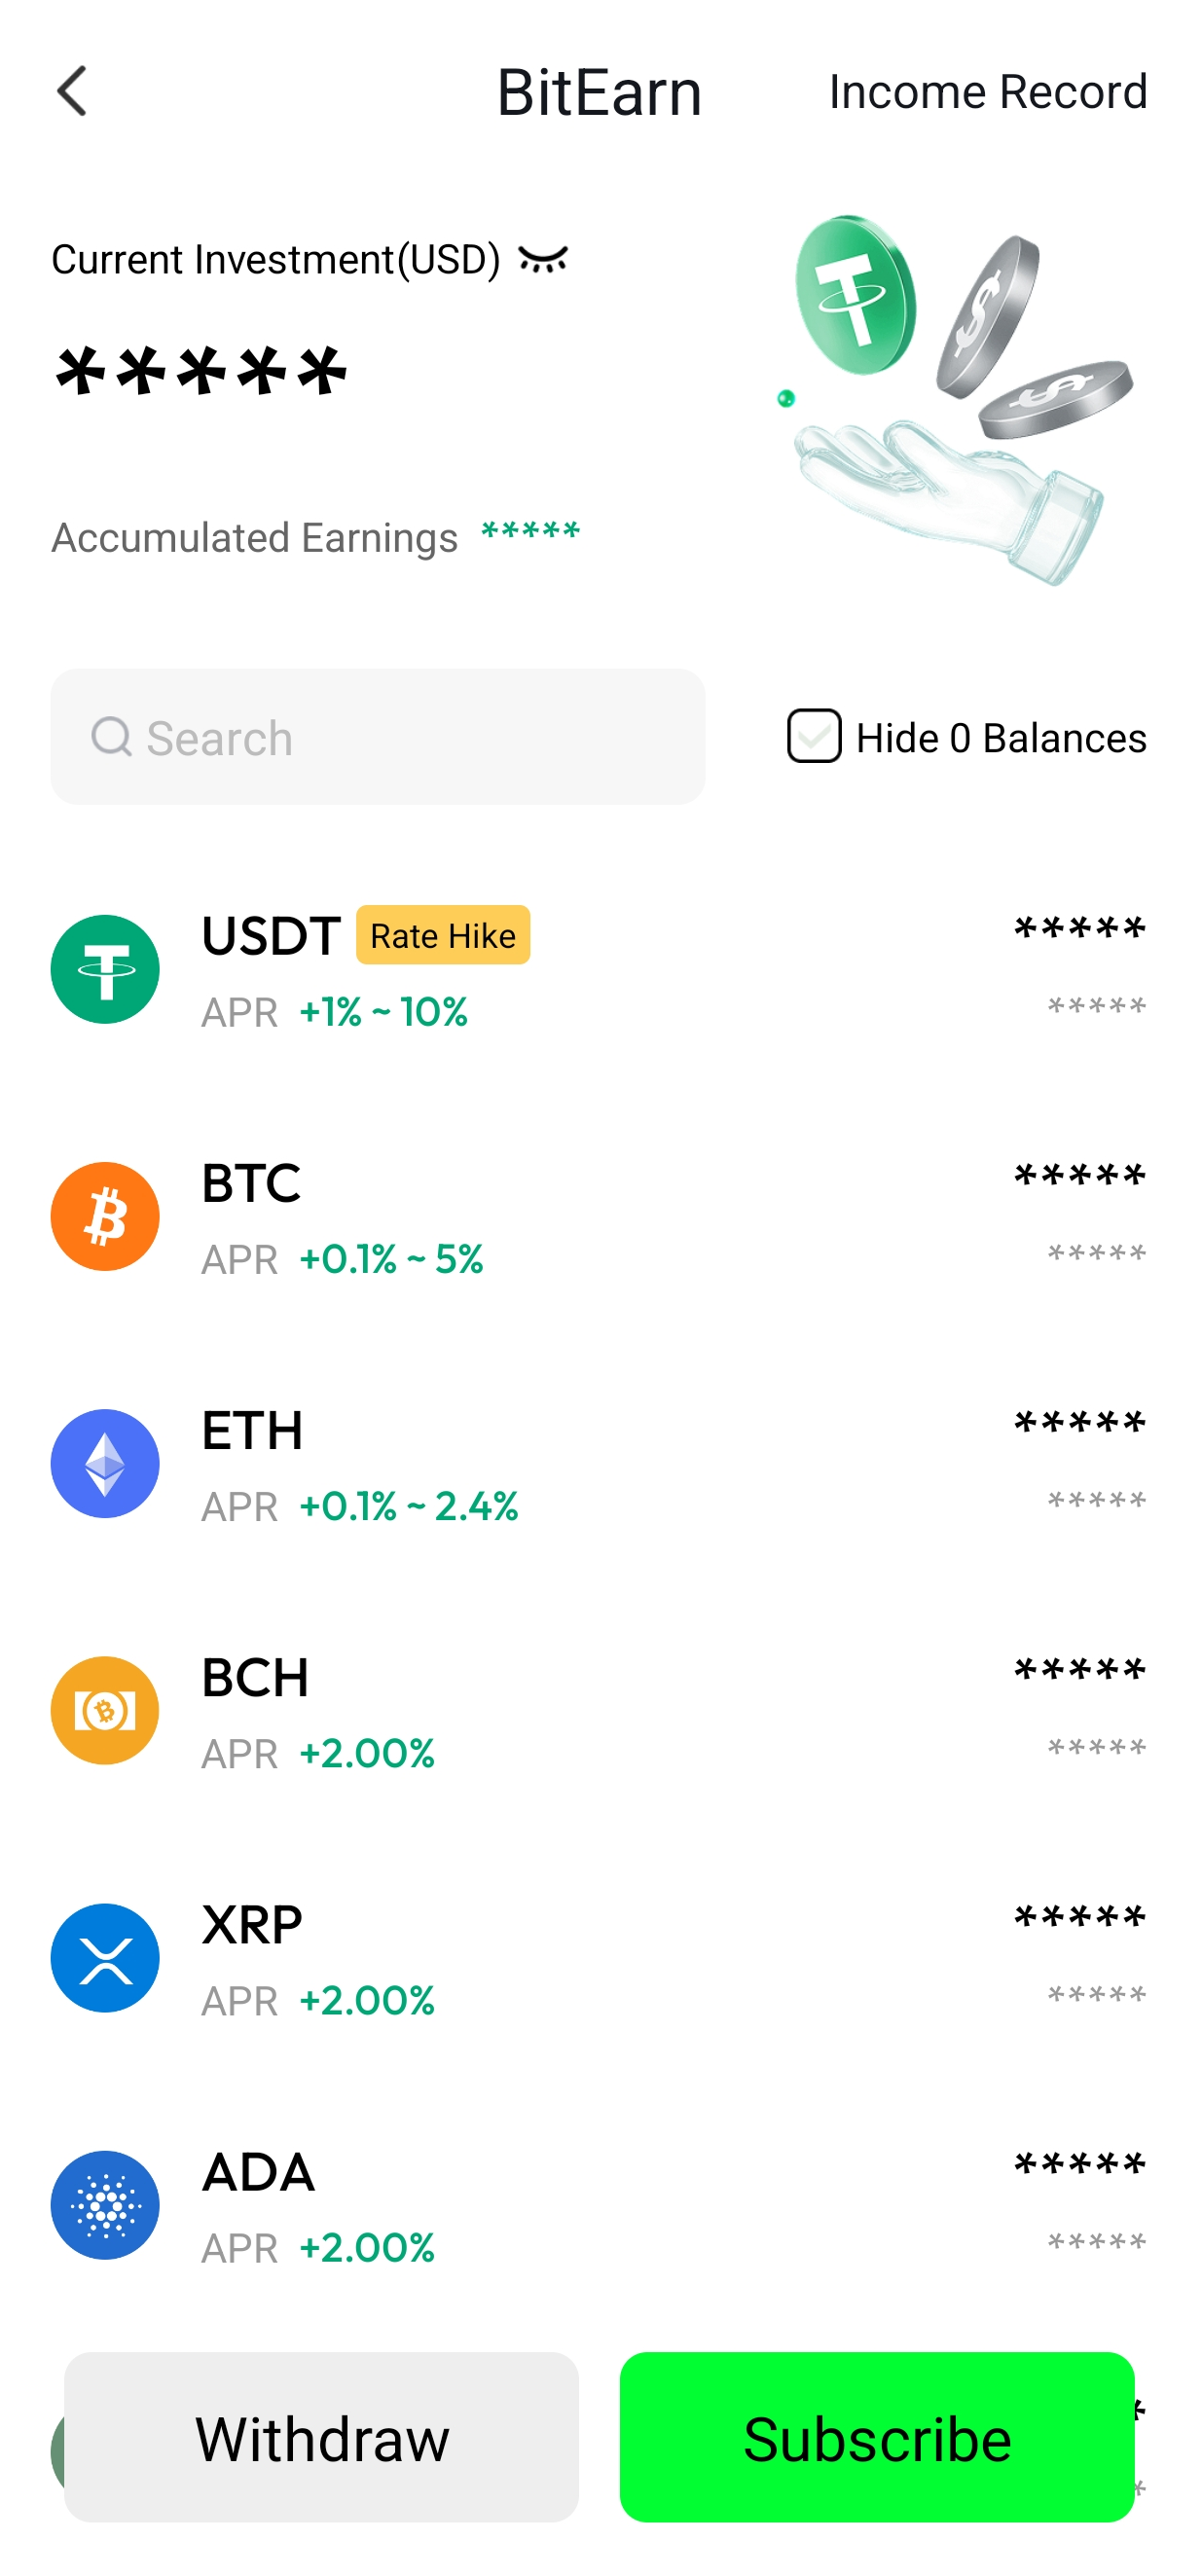Select the ETH APR rate text
This screenshot has height=2576, width=1202.
(408, 1506)
